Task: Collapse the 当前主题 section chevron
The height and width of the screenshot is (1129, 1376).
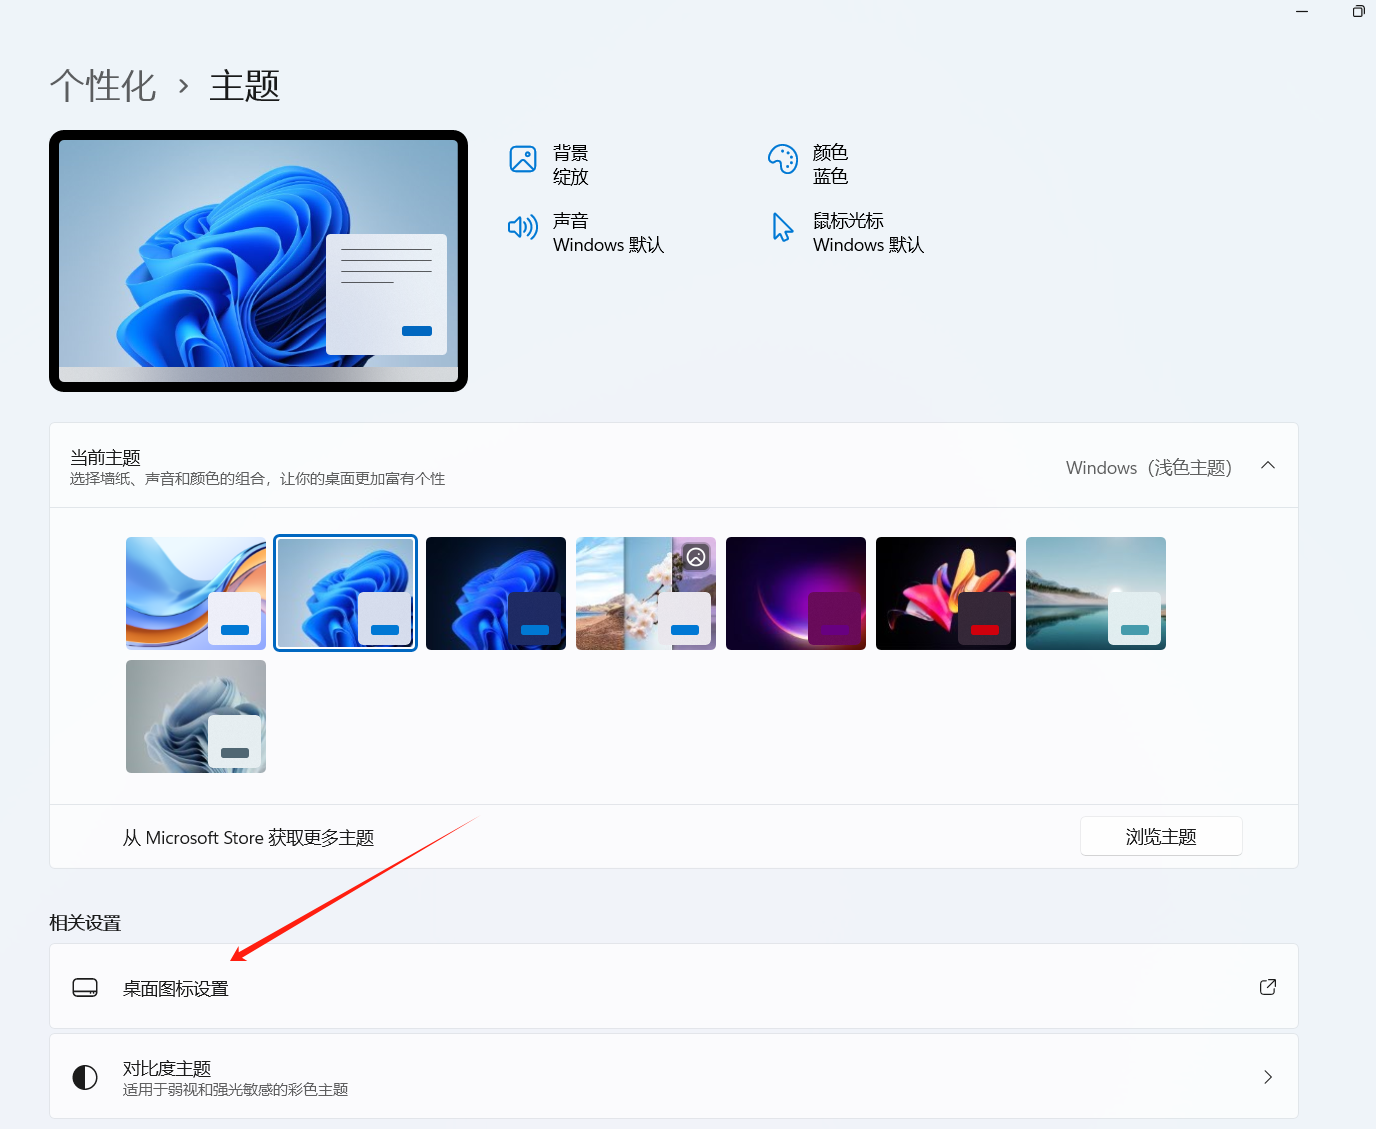Action: pos(1268,465)
